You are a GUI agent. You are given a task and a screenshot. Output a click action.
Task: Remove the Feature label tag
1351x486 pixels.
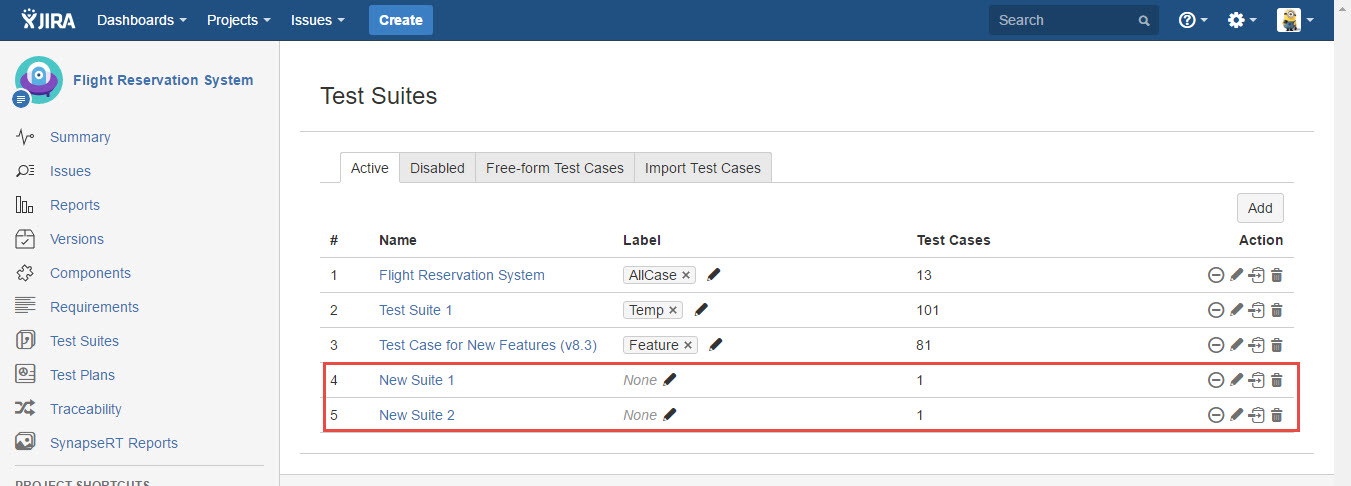[688, 345]
